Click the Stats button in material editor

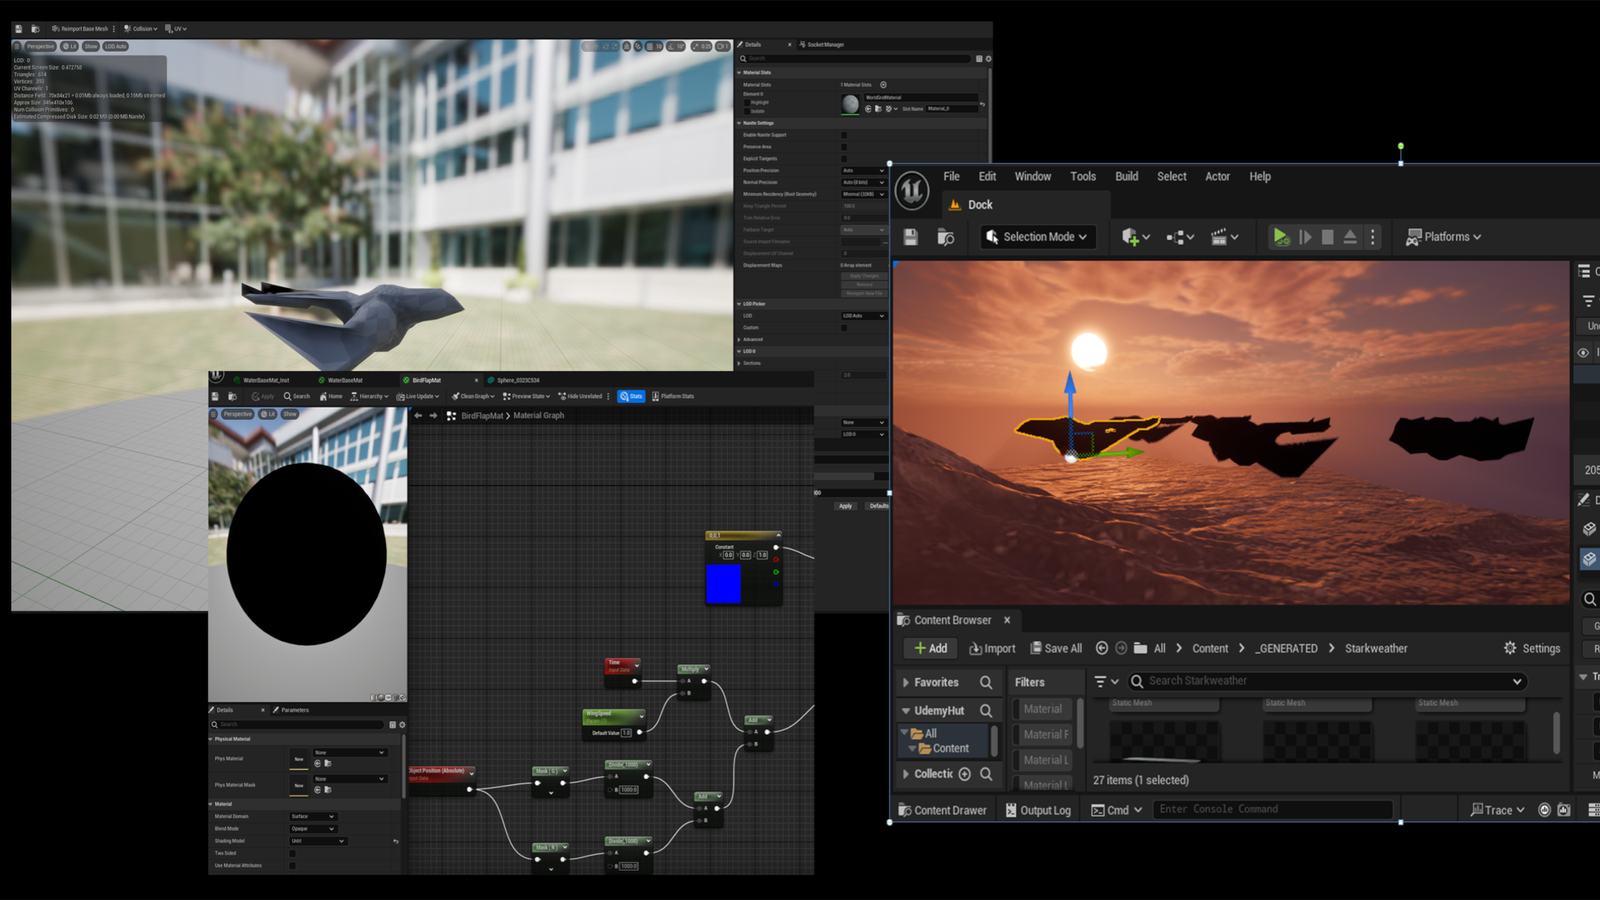[631, 396]
